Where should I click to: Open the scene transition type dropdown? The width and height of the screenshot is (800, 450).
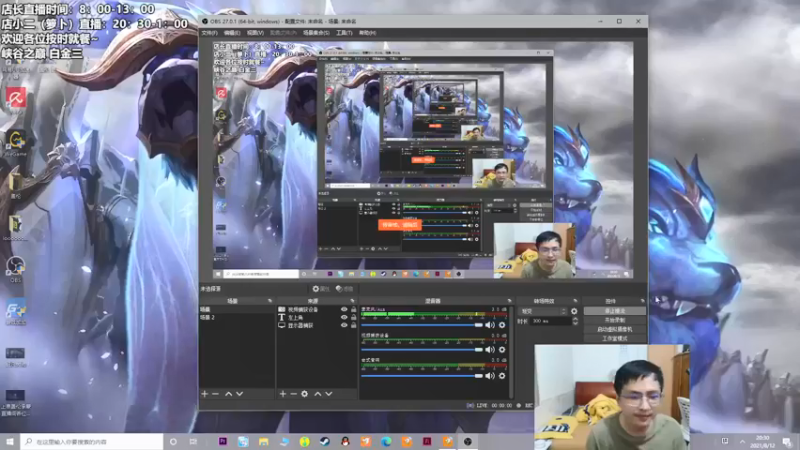[x=543, y=311]
